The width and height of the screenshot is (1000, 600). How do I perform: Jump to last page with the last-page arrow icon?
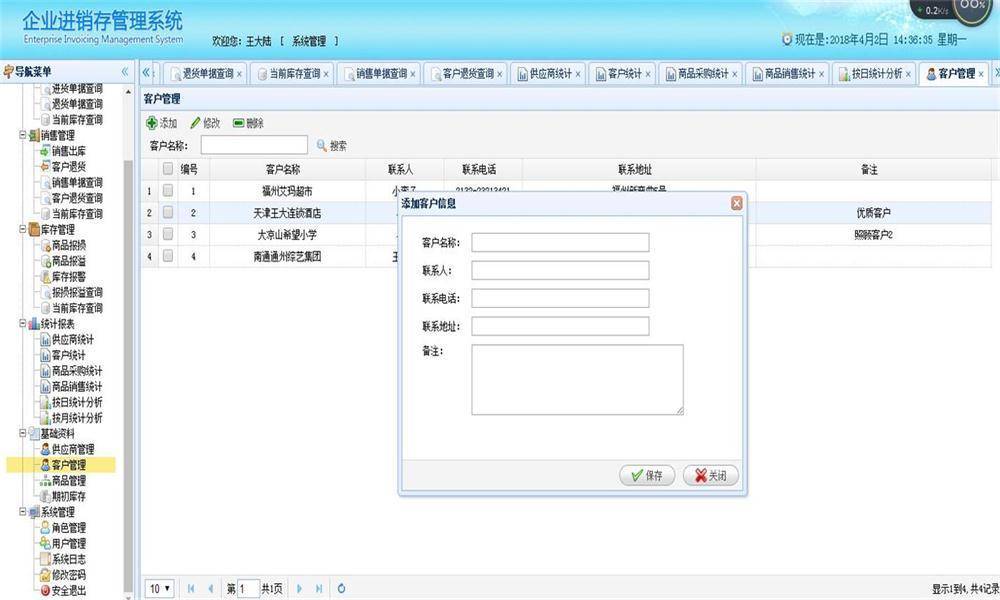318,589
